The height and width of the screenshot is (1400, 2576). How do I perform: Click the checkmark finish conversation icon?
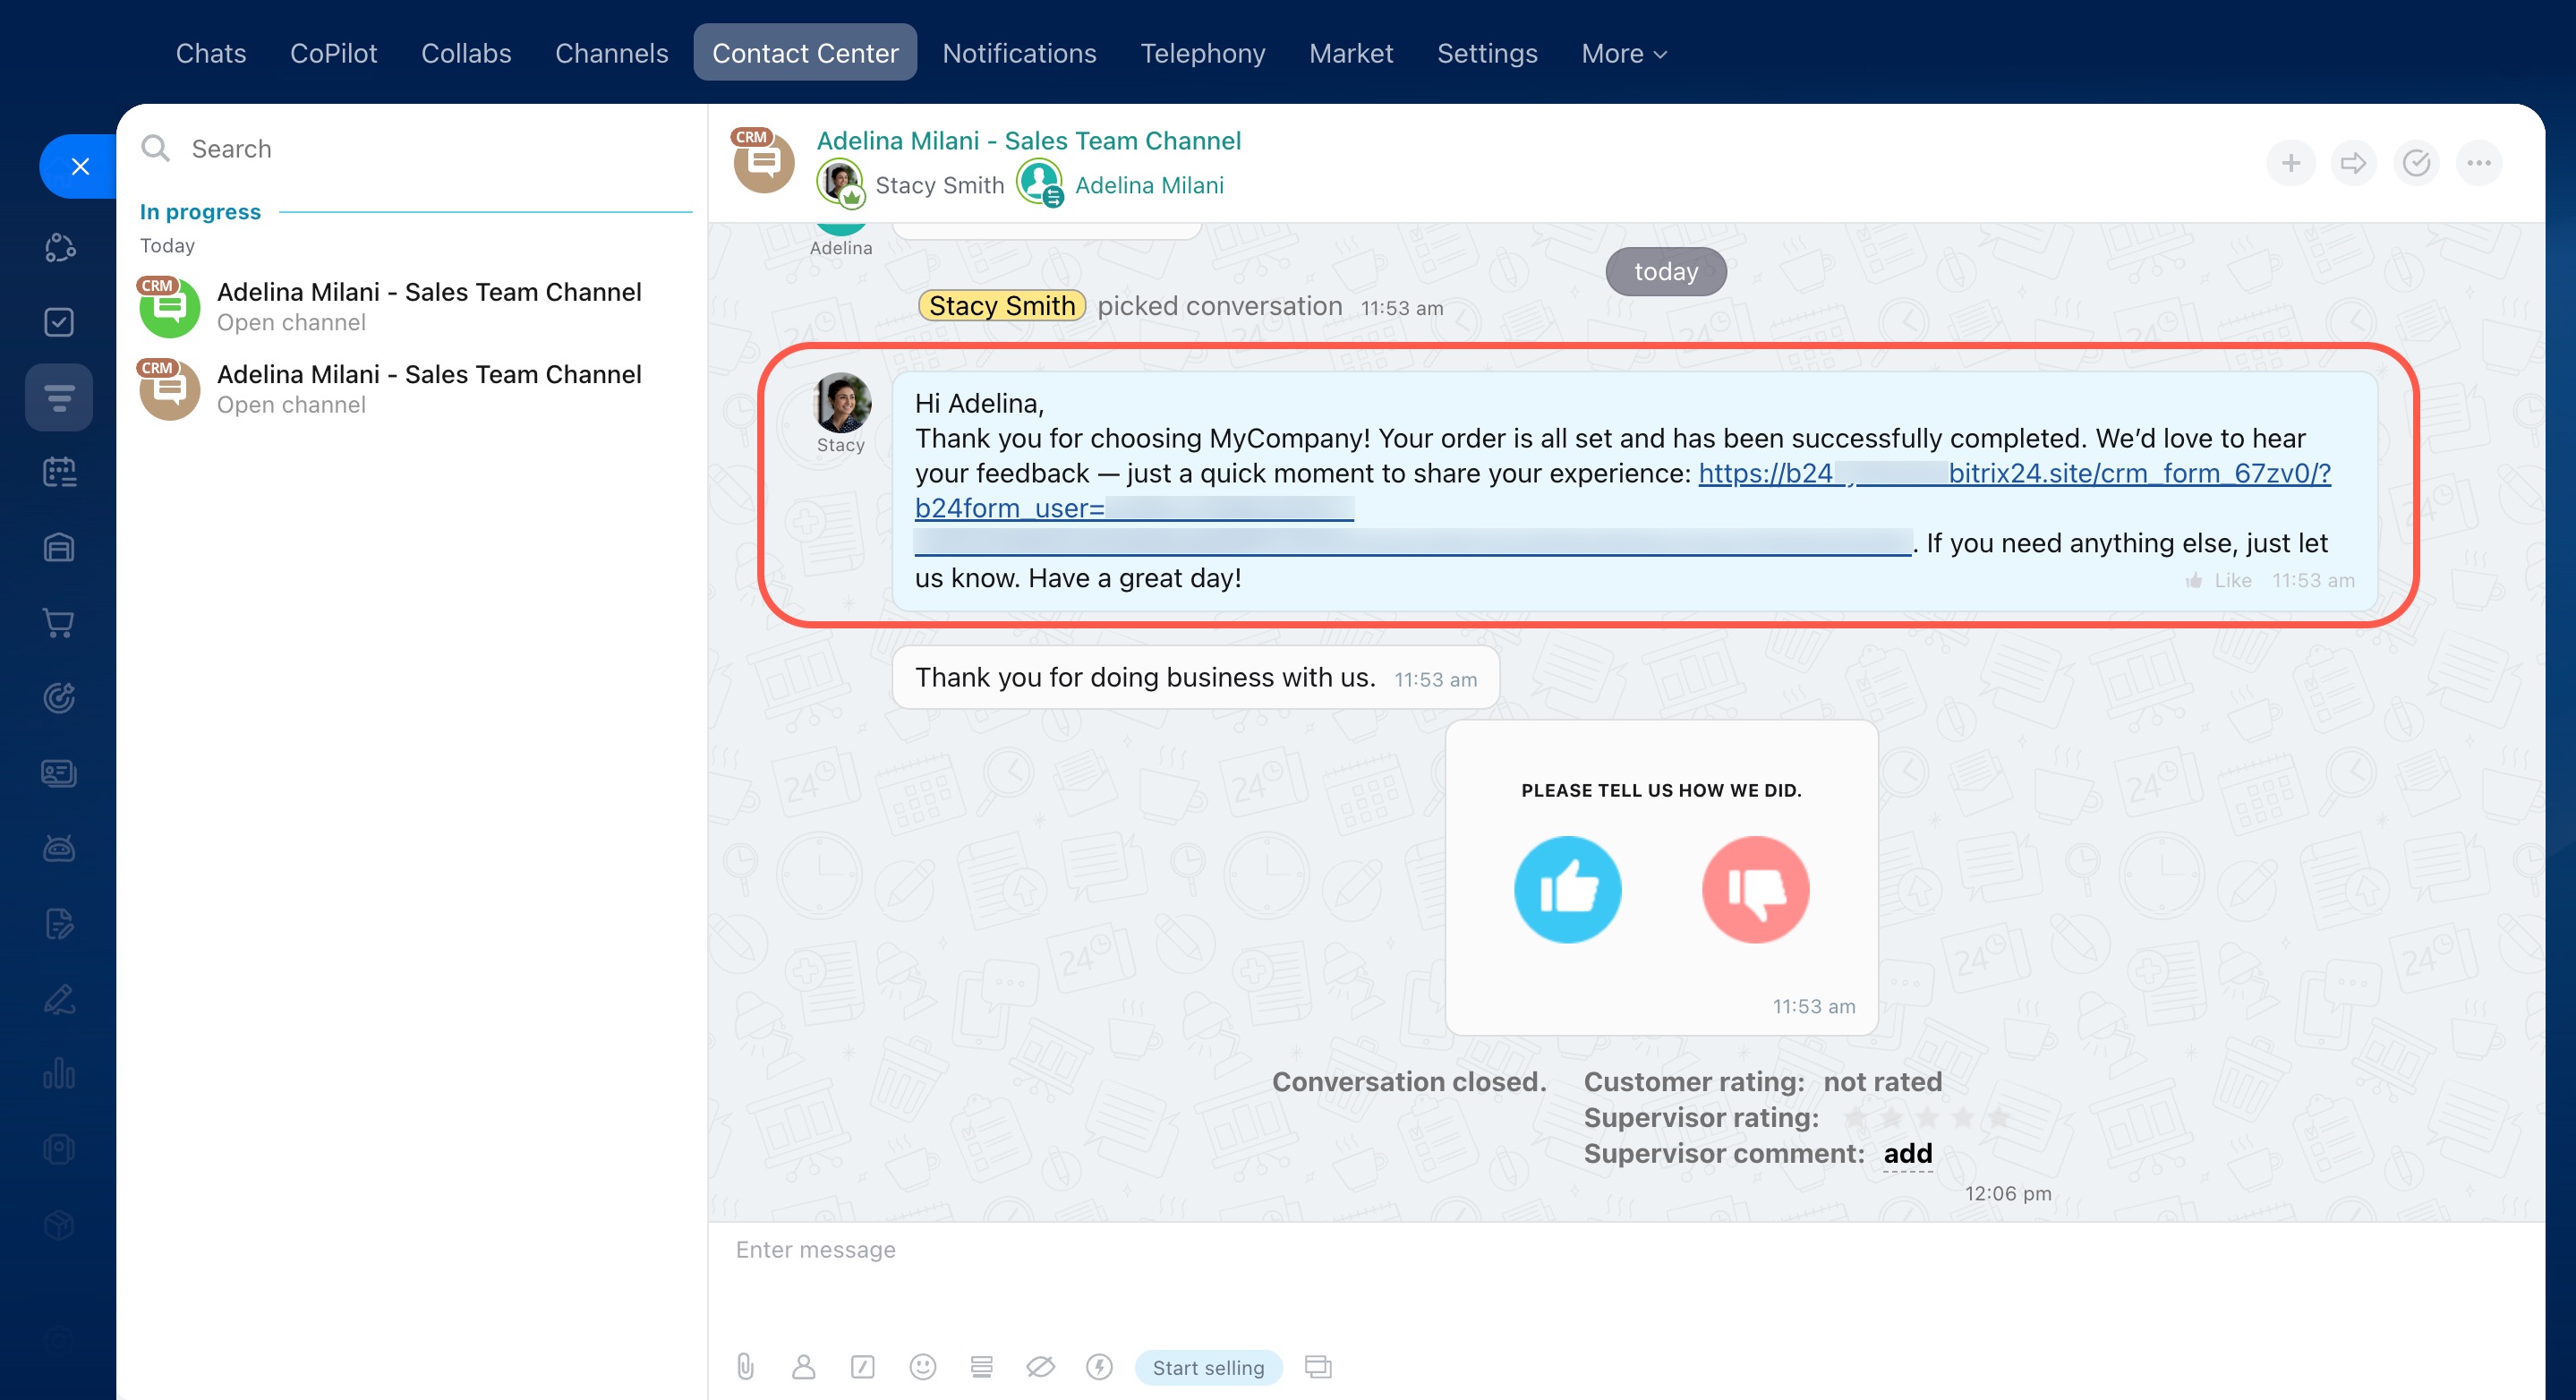pos(2416,163)
